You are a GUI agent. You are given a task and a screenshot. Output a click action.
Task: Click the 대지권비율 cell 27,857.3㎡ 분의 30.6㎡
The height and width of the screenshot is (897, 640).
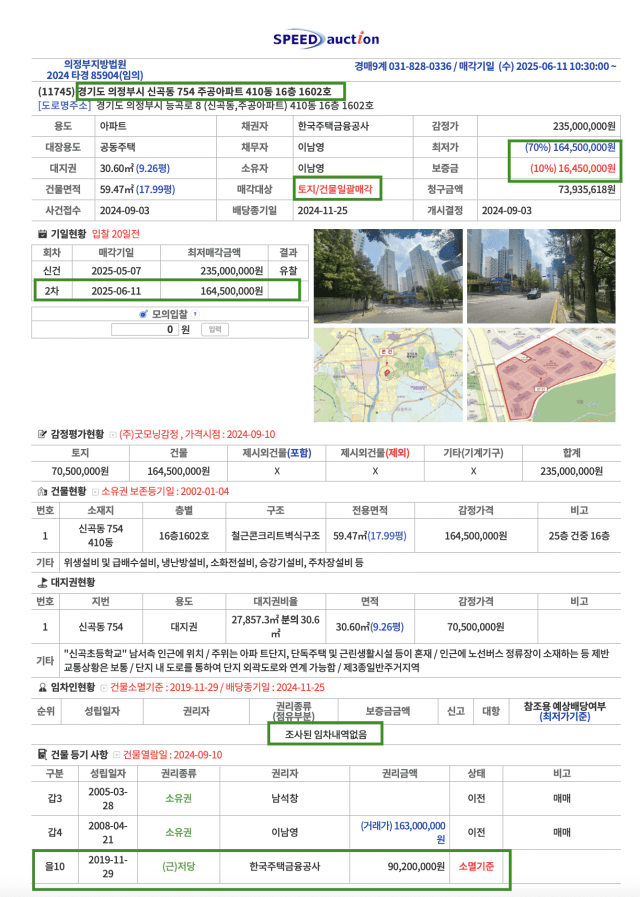pos(275,627)
